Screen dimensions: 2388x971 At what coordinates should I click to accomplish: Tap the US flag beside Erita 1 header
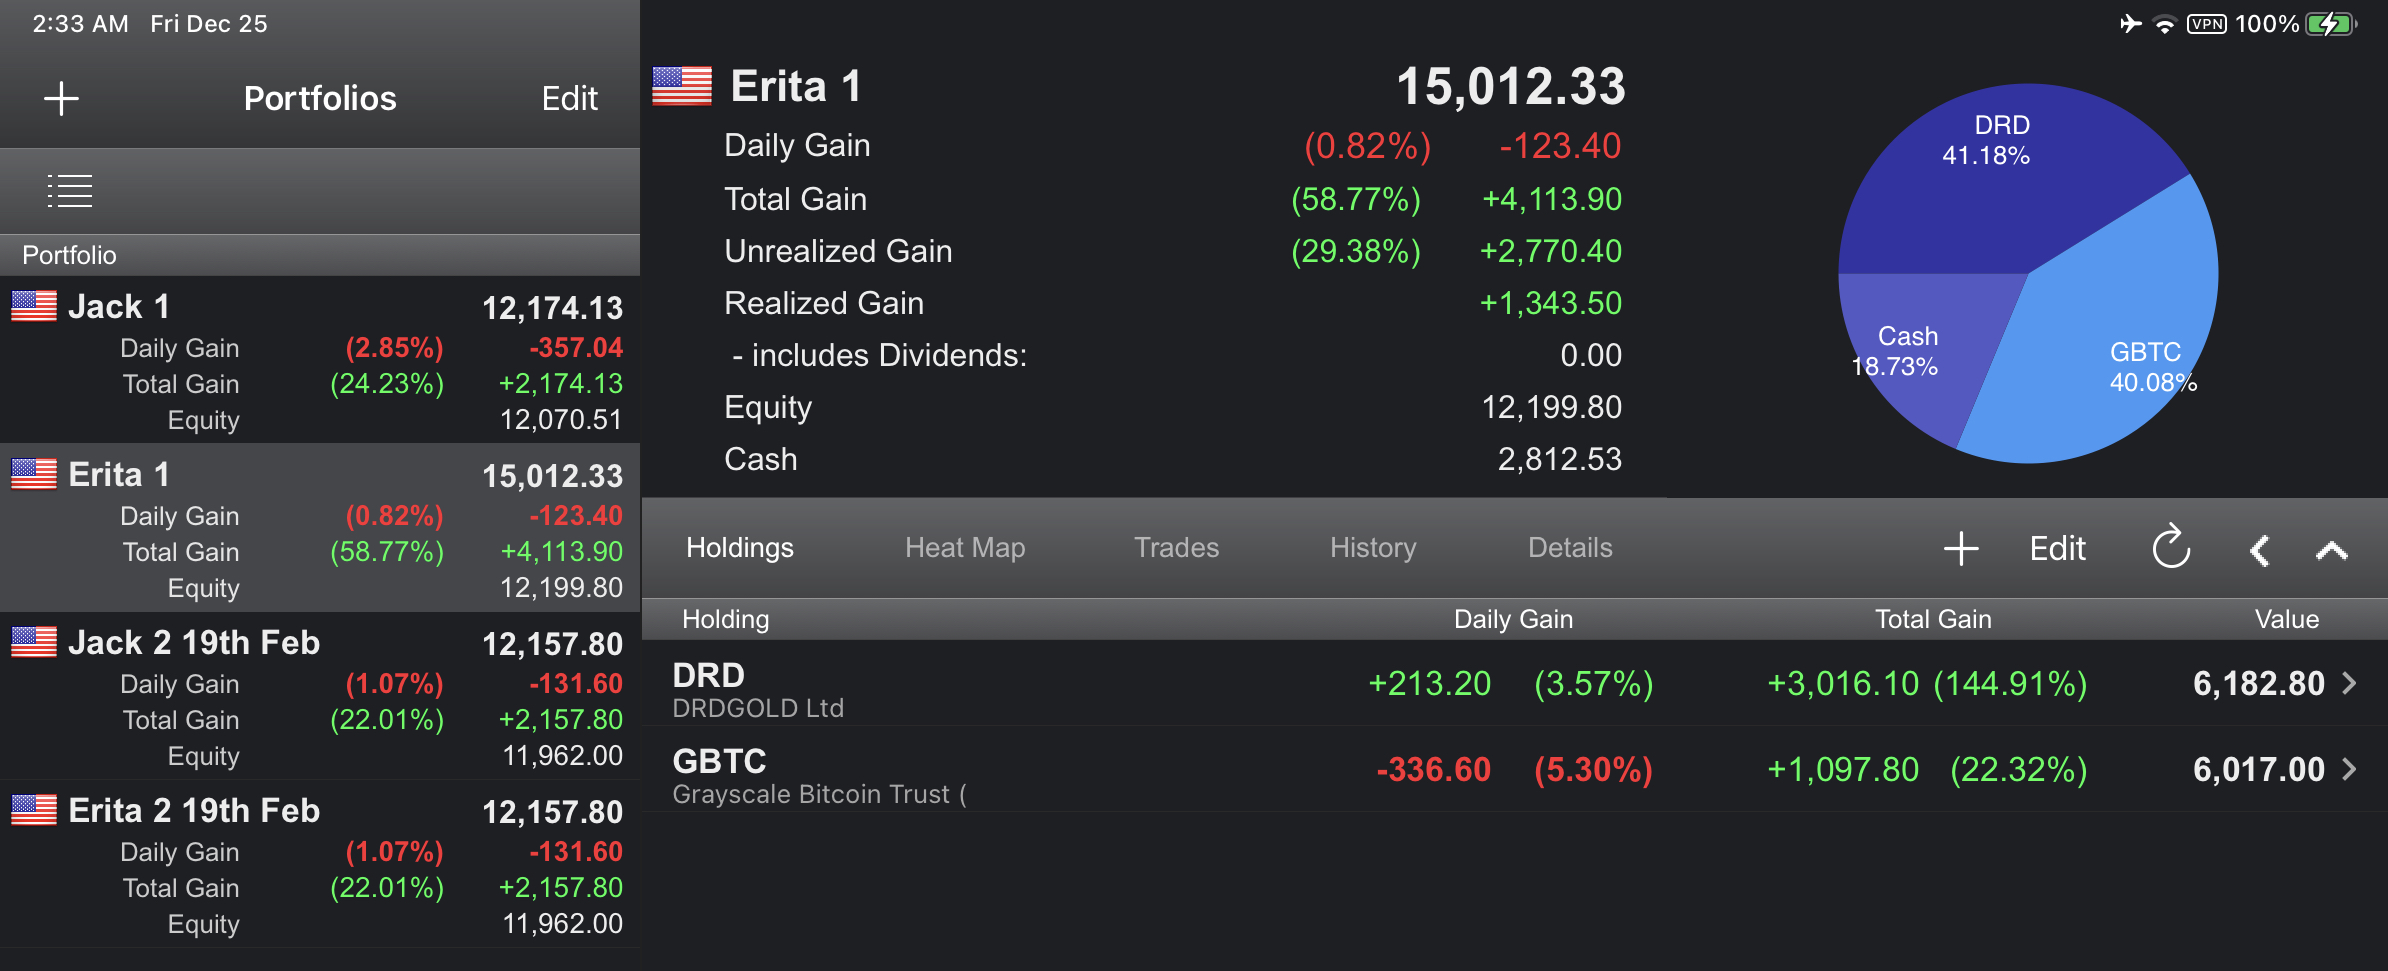pyautogui.click(x=682, y=86)
